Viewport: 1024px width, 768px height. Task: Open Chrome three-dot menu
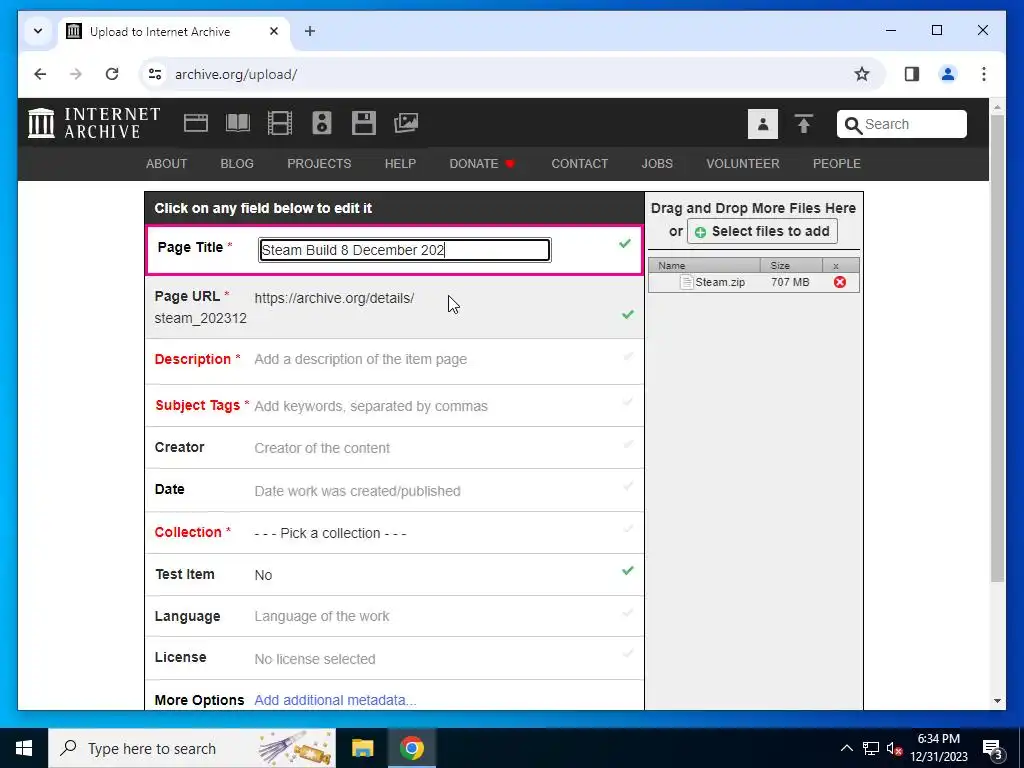tap(984, 74)
